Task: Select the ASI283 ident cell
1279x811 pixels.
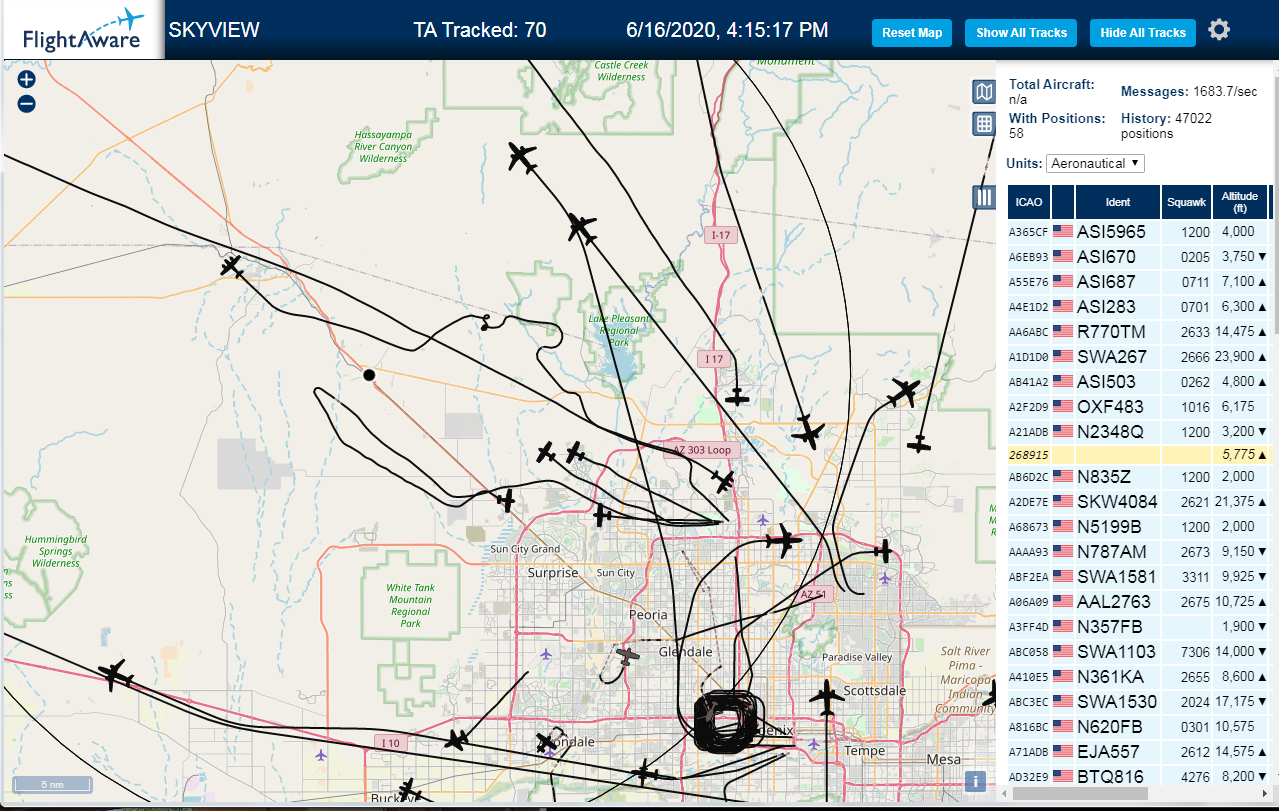Action: click(1118, 307)
